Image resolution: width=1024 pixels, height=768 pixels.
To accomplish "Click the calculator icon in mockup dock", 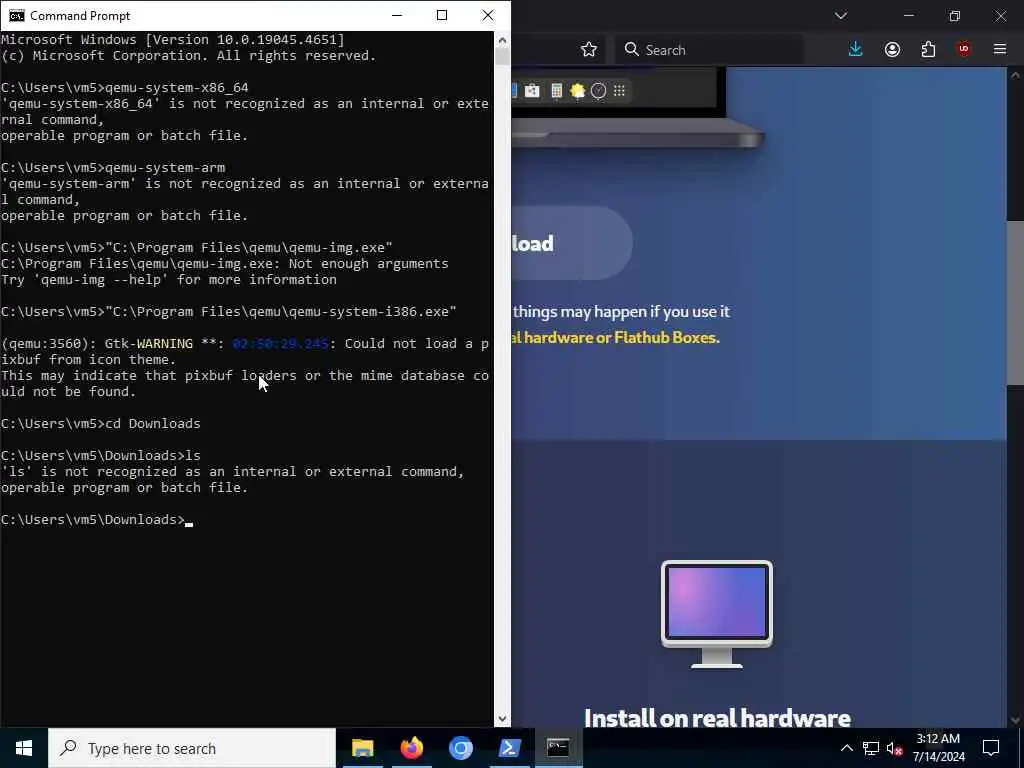I will (556, 91).
